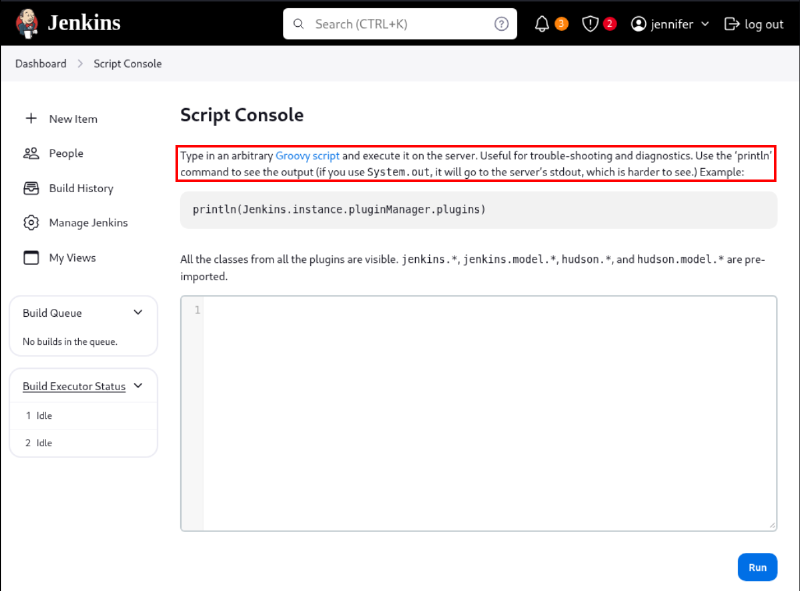
Task: Click the editor resize handle
Action: (x=772, y=525)
